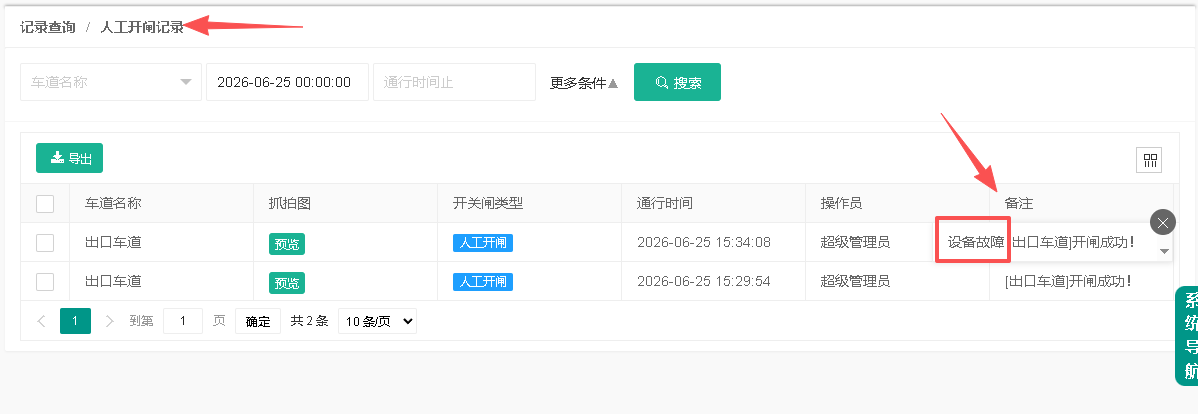Viewport: 1198px width, 414px height.
Task: Click 人工开闸 tag in the 15:29:54 row
Action: (483, 282)
